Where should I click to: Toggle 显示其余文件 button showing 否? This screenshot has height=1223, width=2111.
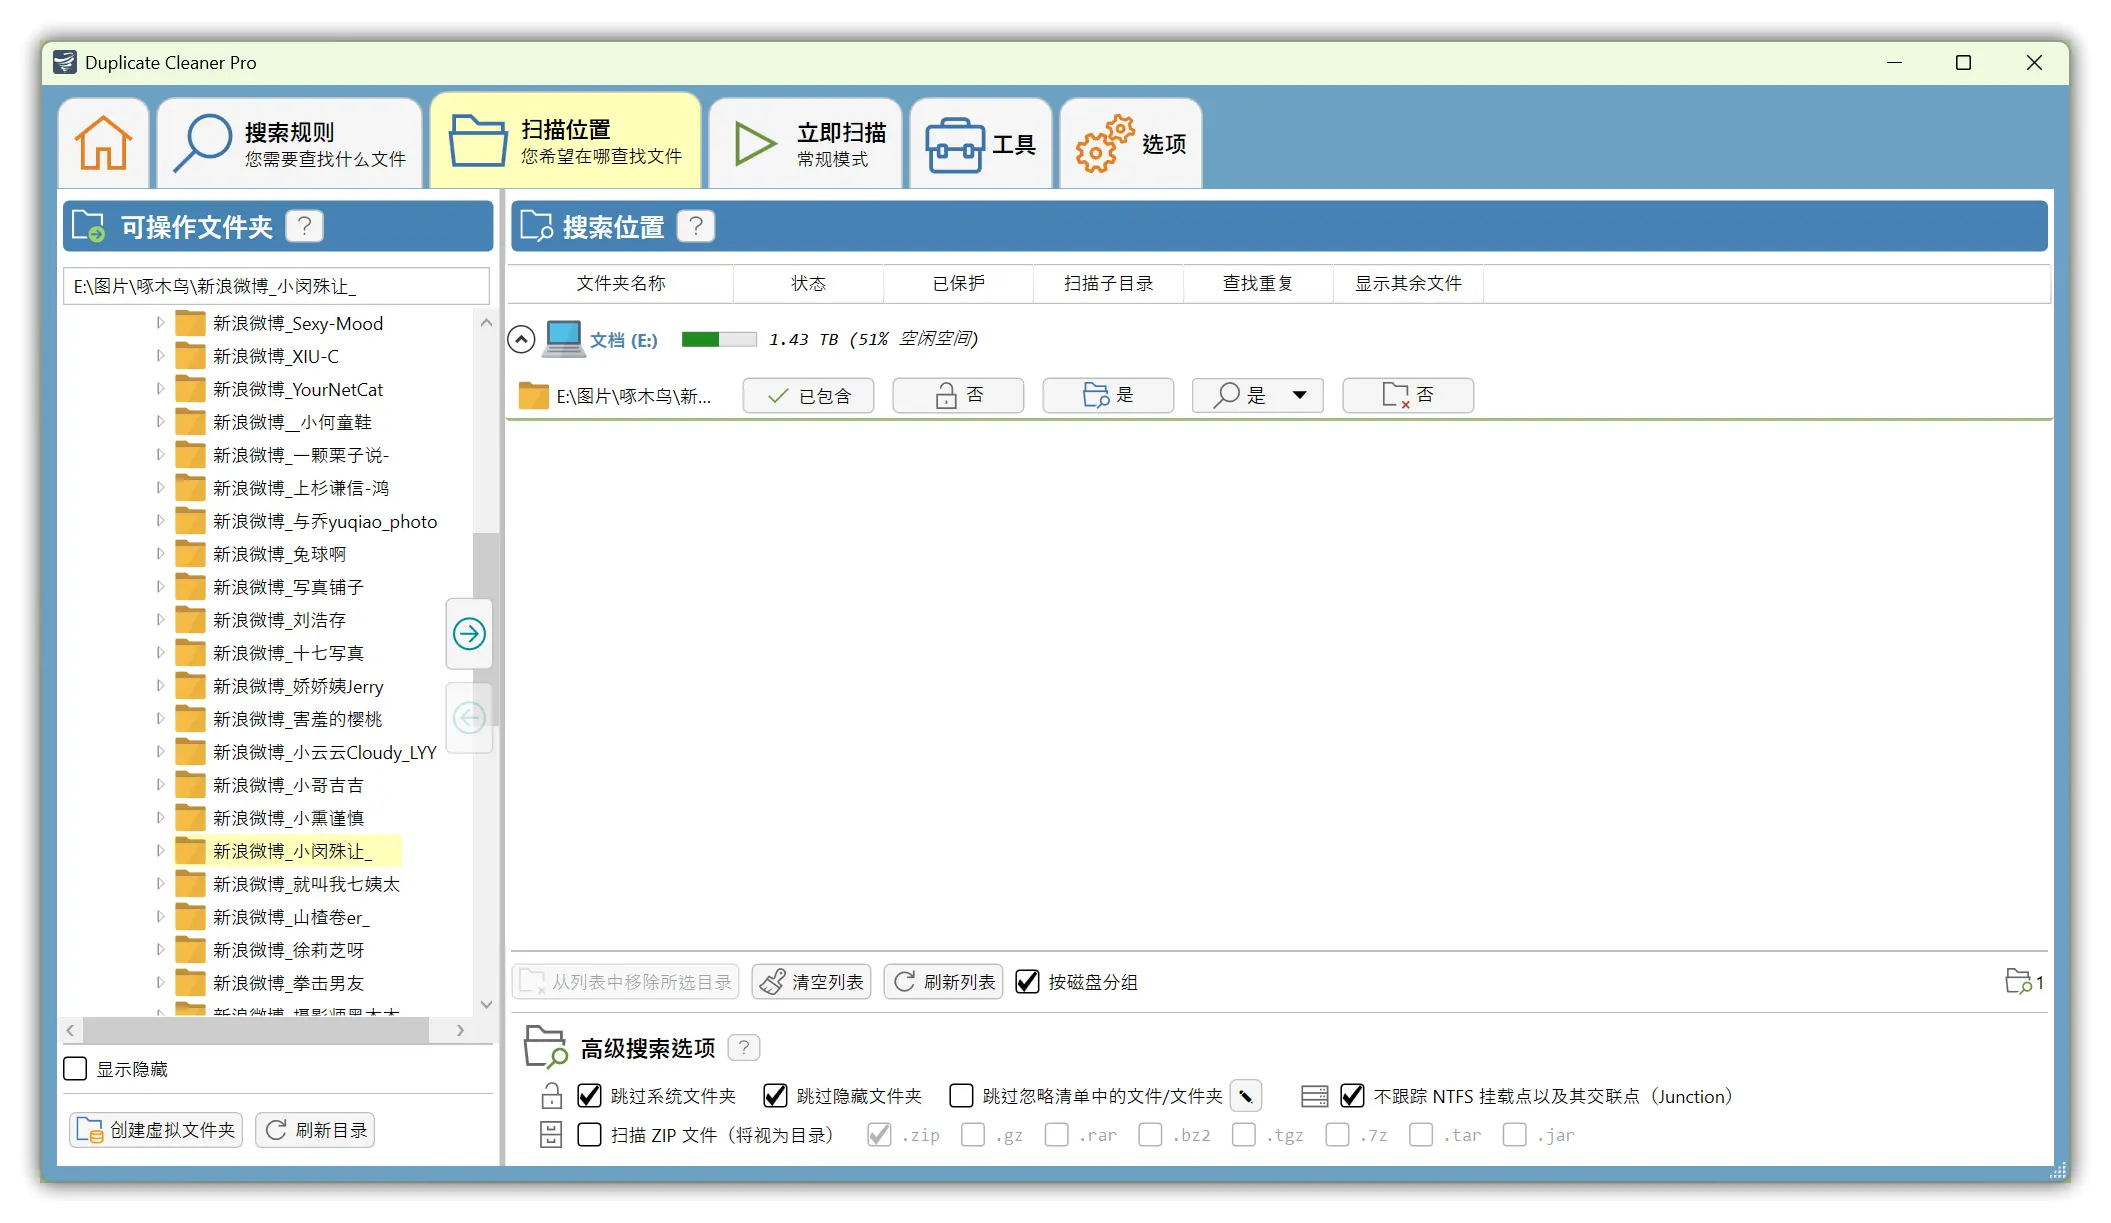(x=1408, y=395)
